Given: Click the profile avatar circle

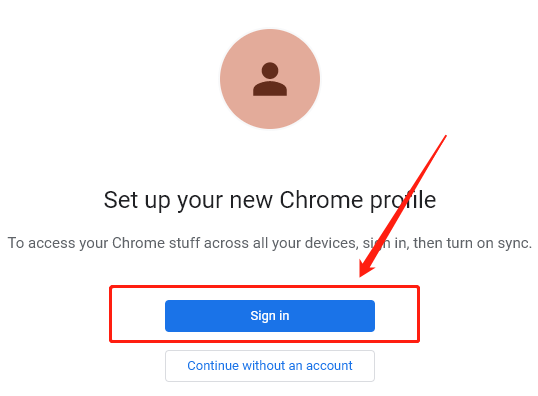Looking at the screenshot, I should pos(270,79).
